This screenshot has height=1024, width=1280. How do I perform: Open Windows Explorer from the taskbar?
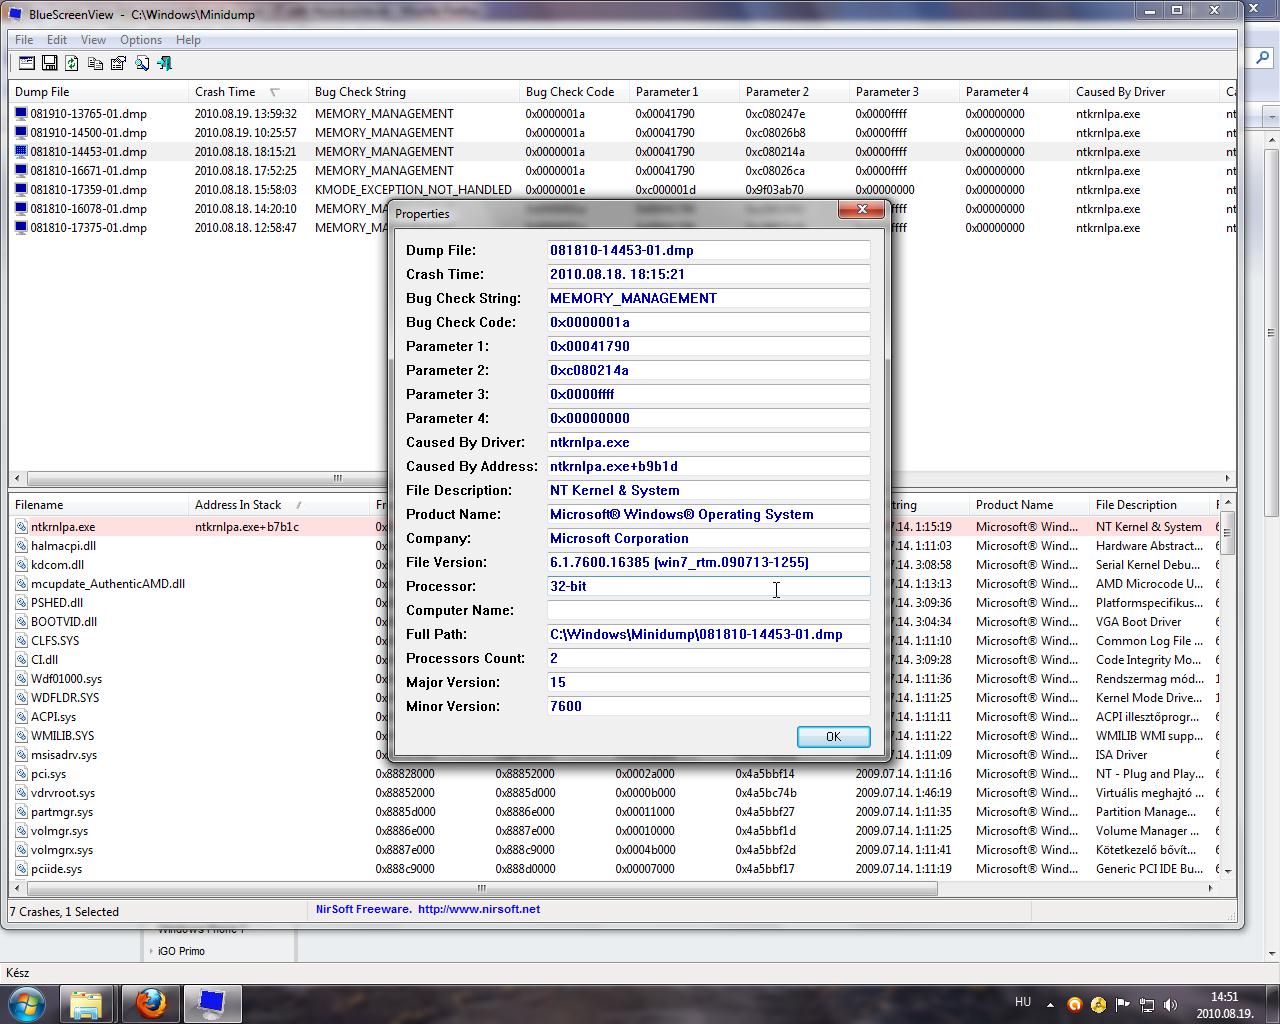[86, 1004]
